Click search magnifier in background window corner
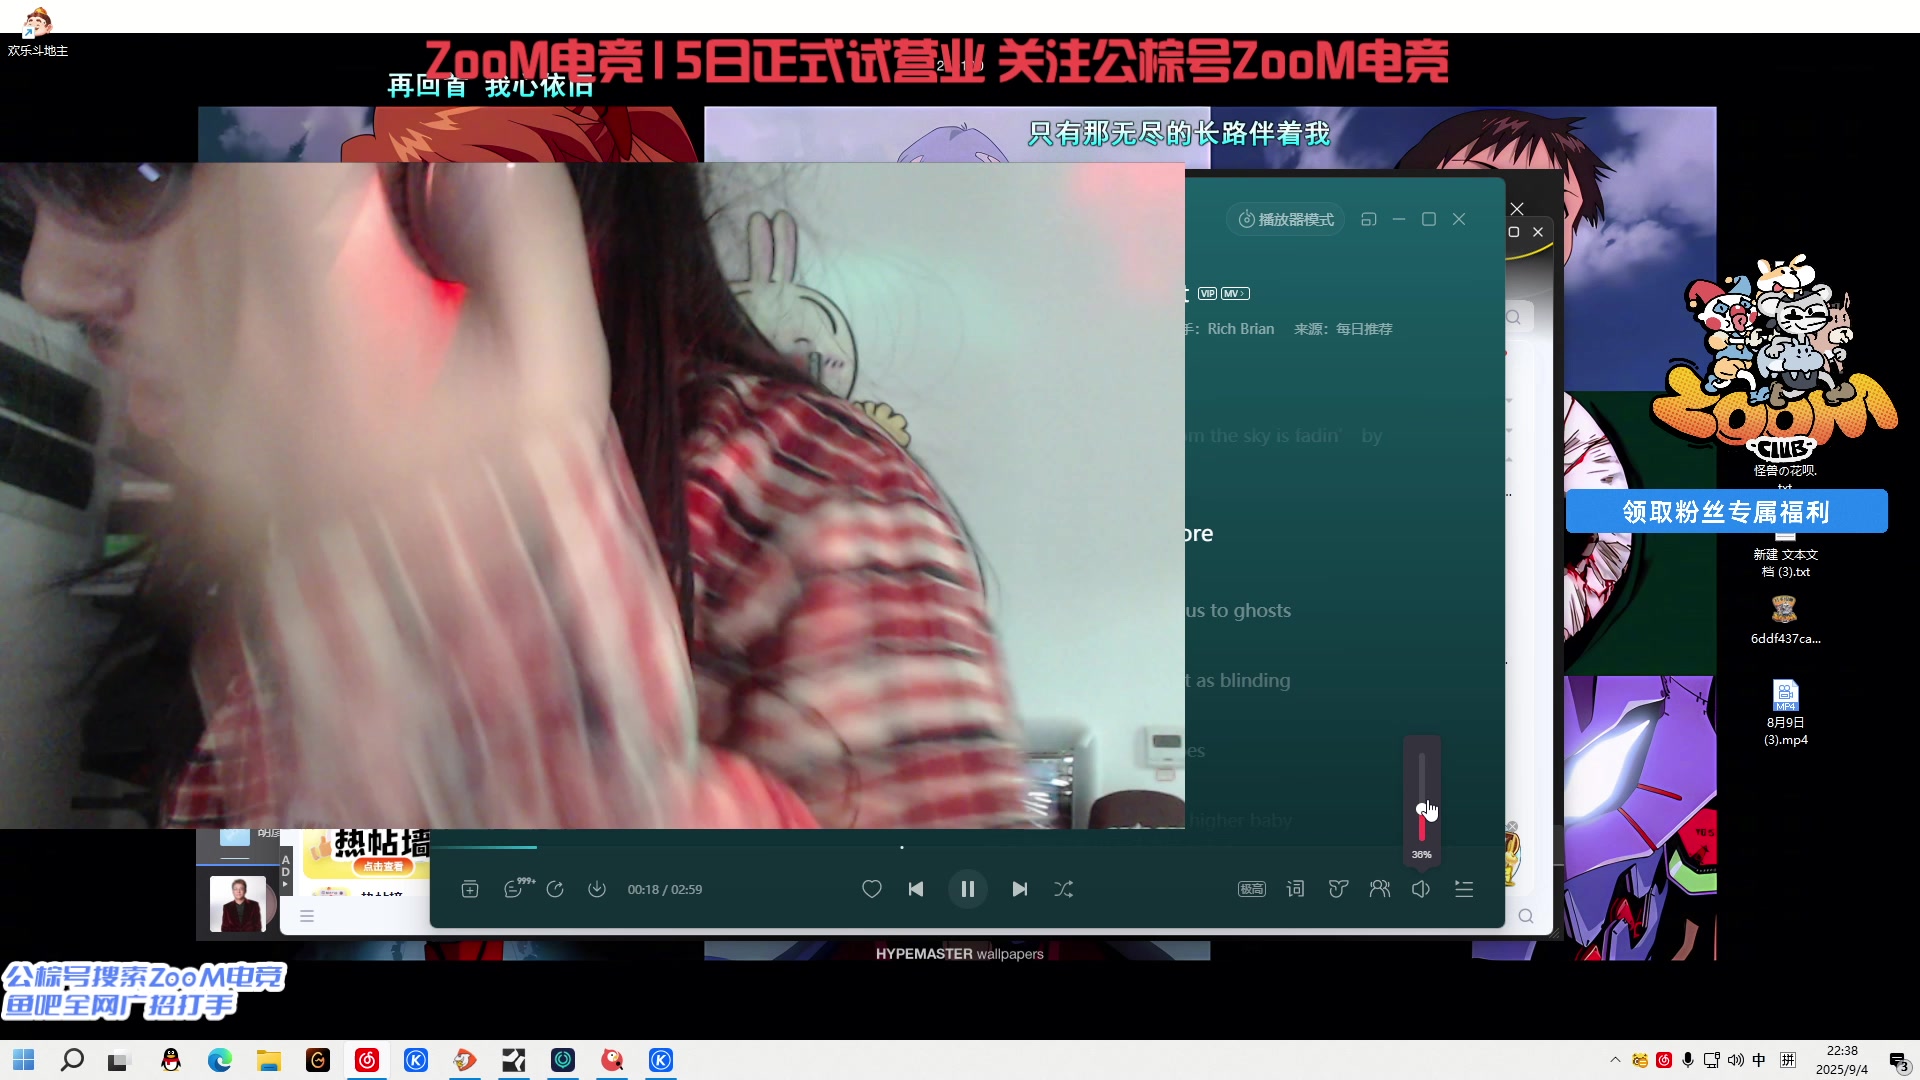Image resolution: width=1920 pixels, height=1080 pixels. [x=1526, y=916]
